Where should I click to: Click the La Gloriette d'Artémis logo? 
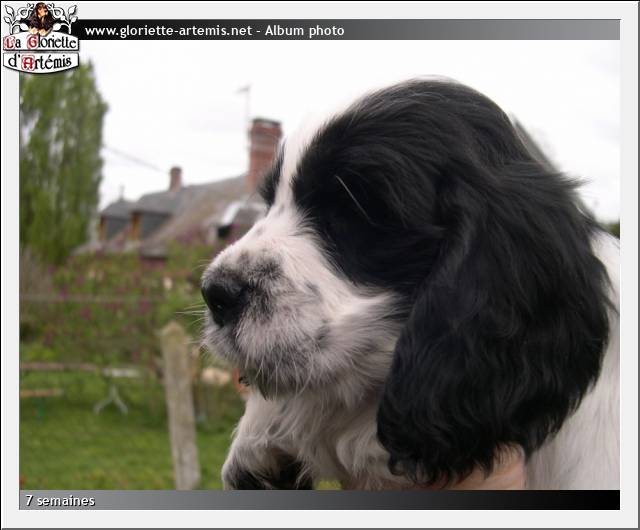coord(40,38)
